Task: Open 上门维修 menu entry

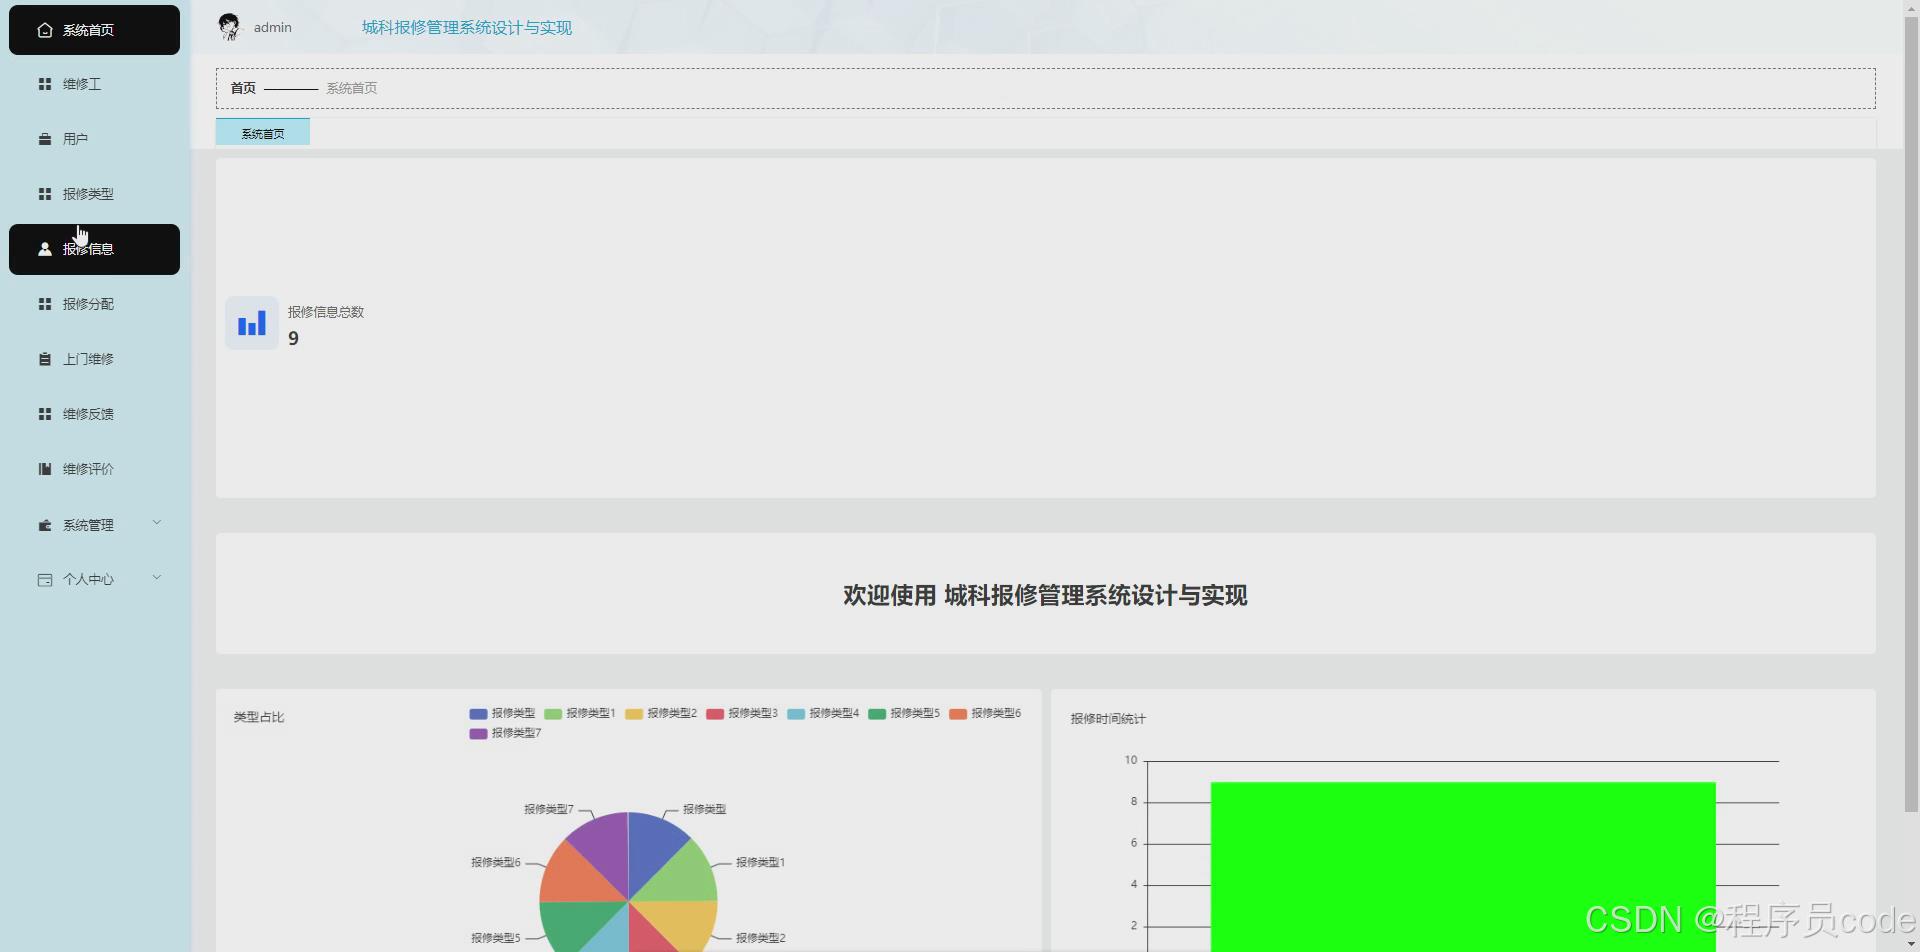Action: [x=94, y=359]
